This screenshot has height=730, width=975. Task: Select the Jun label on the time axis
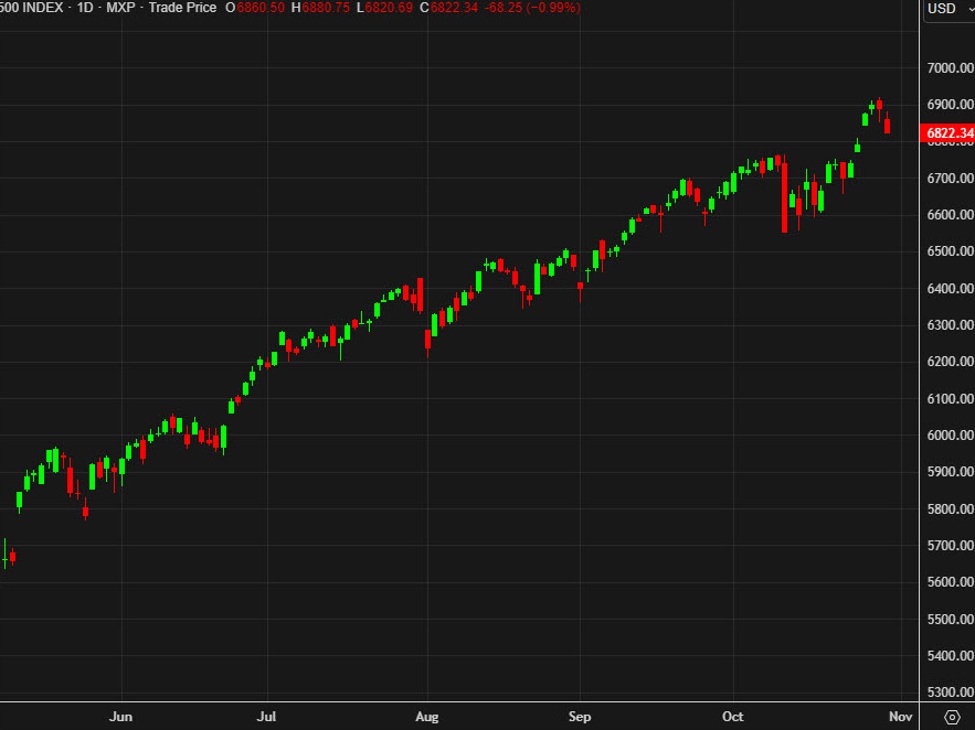coord(122,717)
